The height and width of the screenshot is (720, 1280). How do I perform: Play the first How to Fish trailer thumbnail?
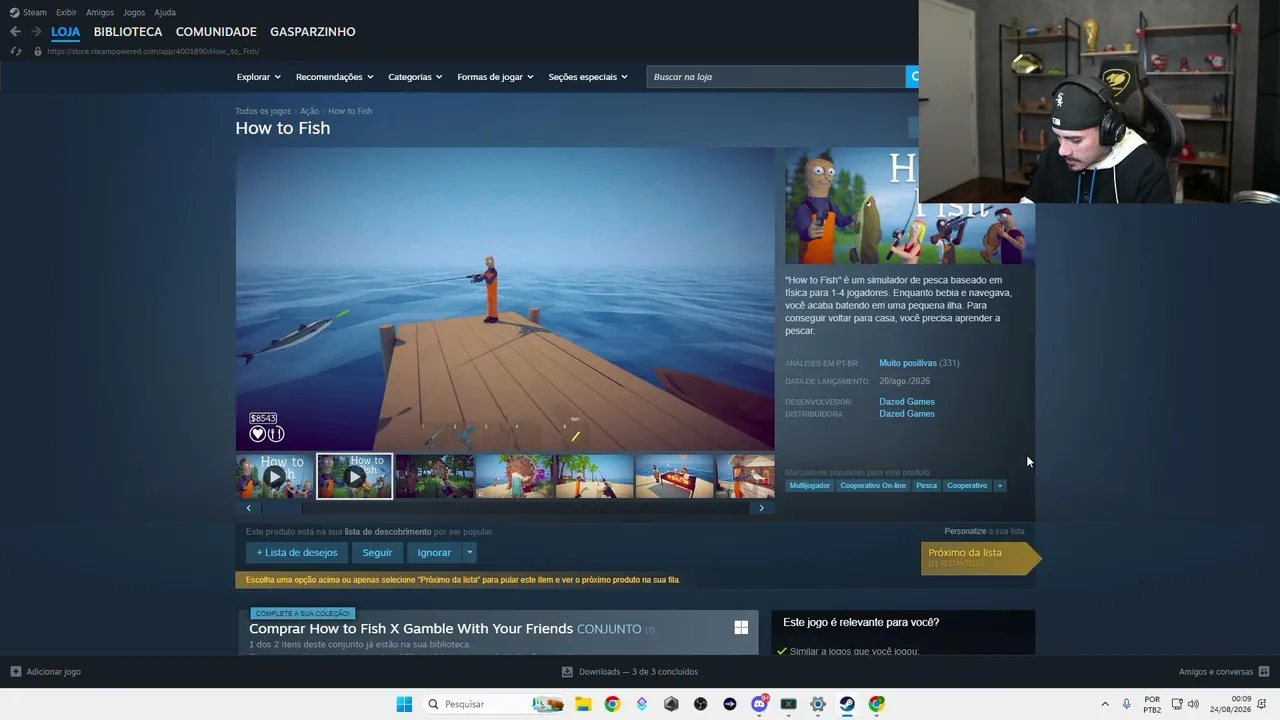pyautogui.click(x=274, y=476)
